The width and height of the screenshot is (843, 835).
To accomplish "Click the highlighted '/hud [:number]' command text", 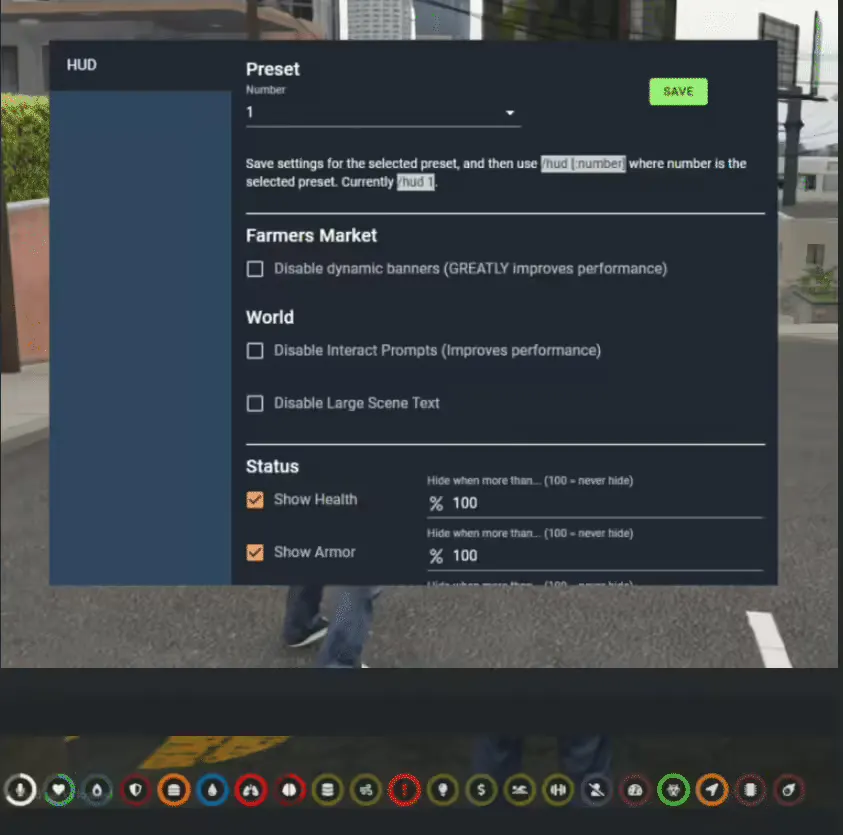I will tap(583, 163).
